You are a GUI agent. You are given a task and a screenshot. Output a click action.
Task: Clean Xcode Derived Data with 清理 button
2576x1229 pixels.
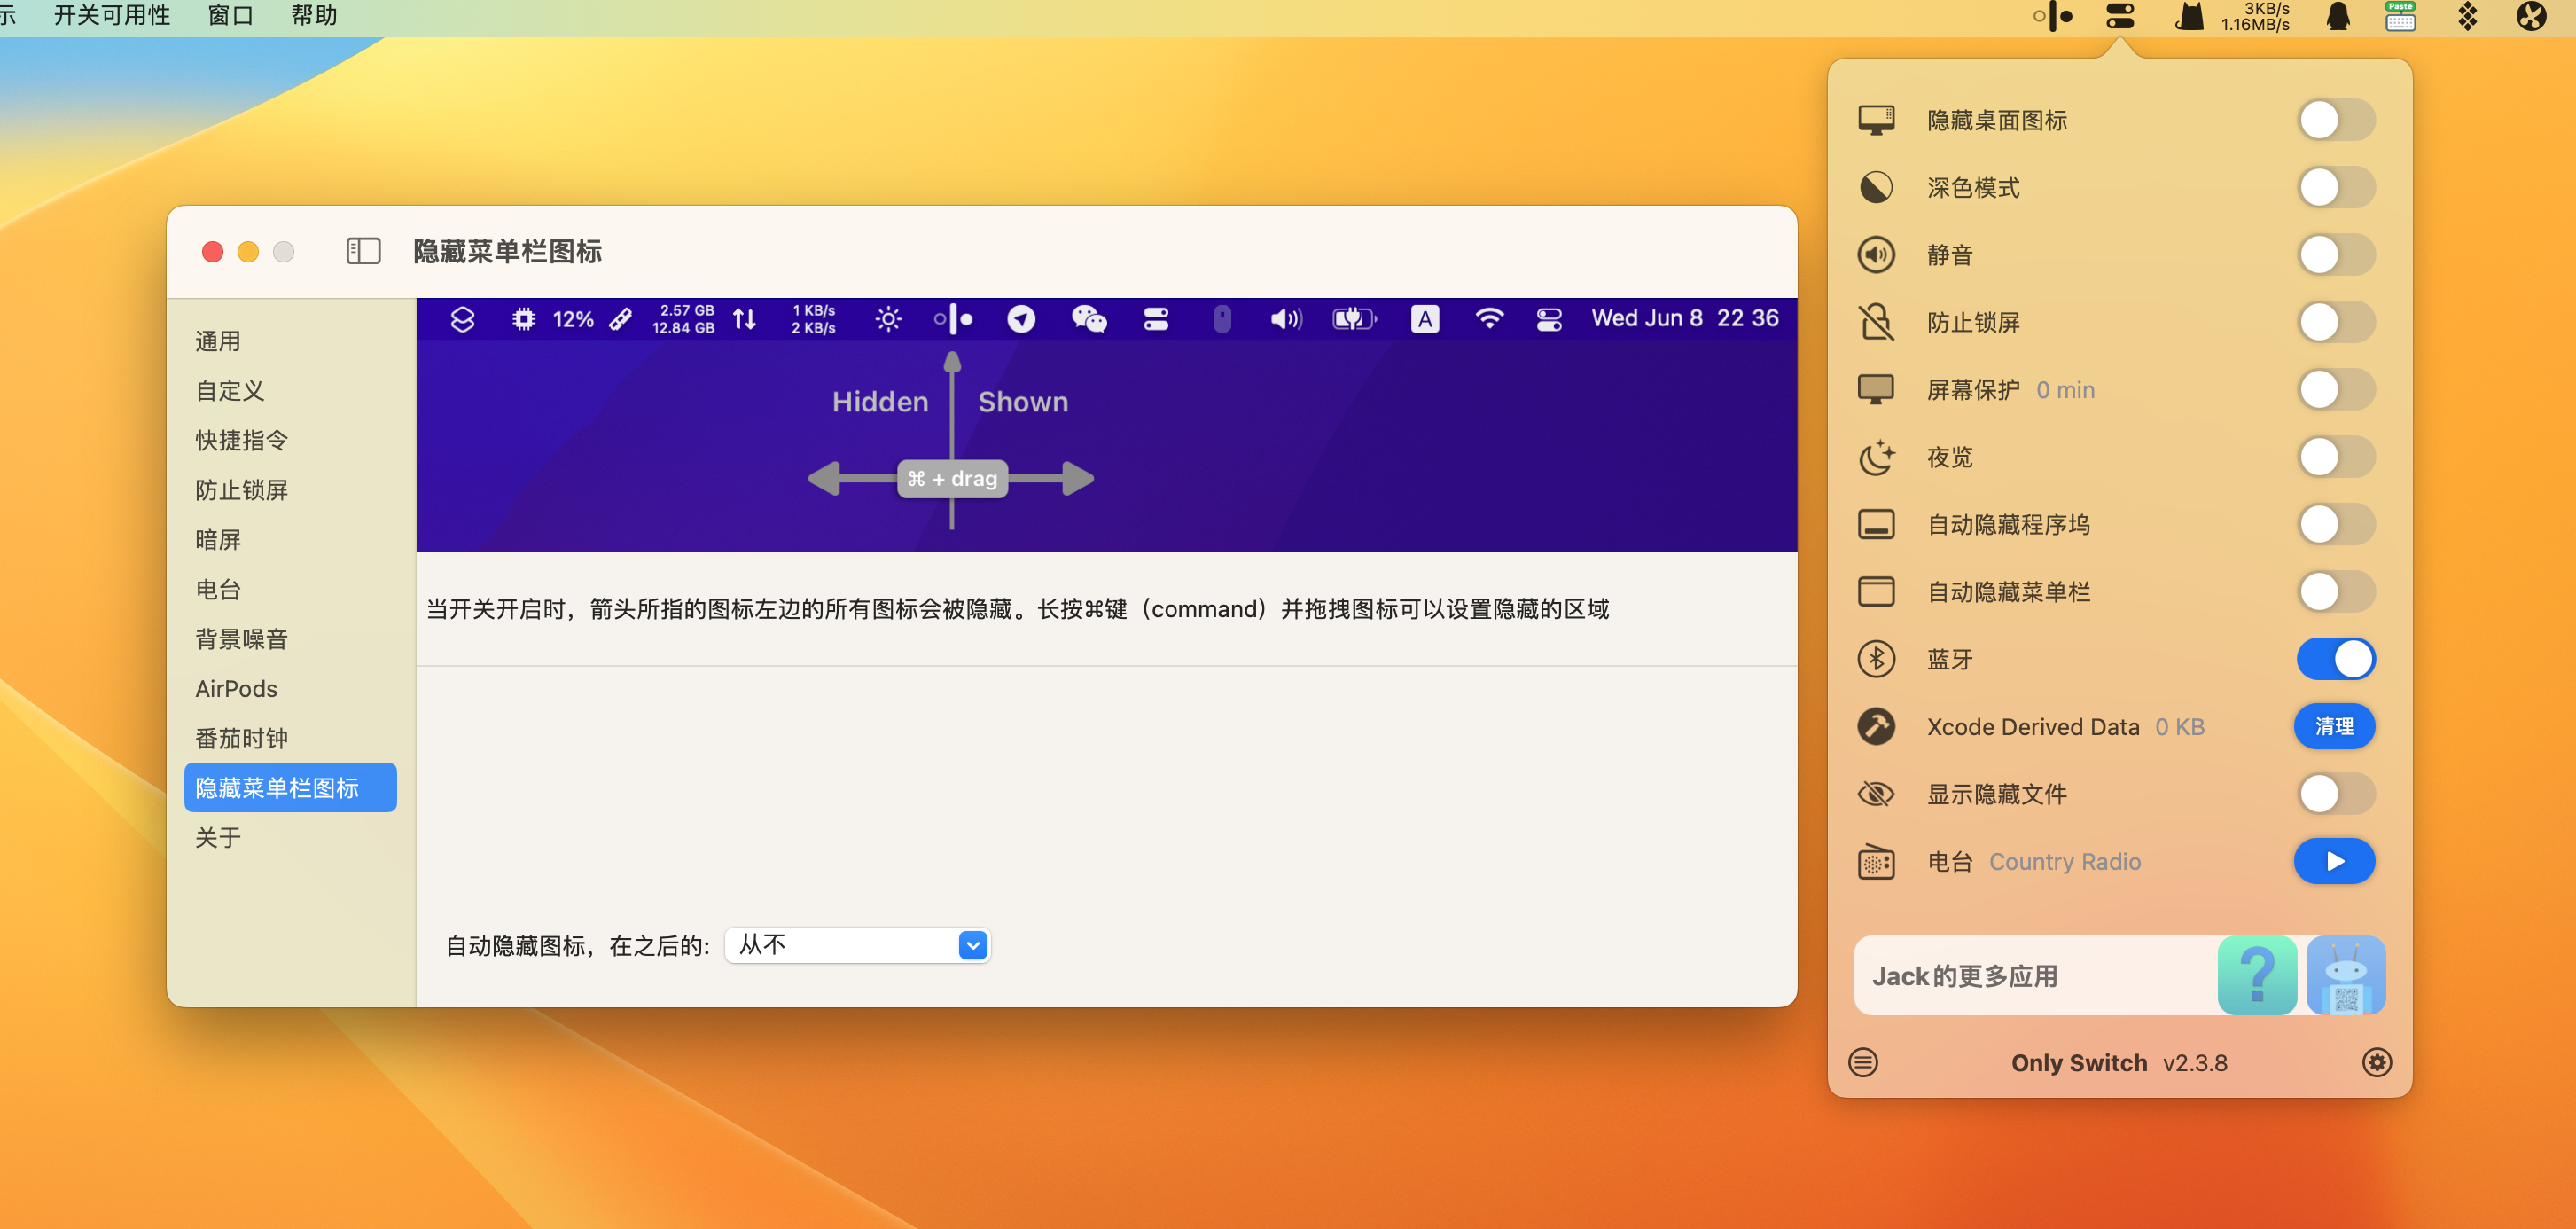point(2334,727)
